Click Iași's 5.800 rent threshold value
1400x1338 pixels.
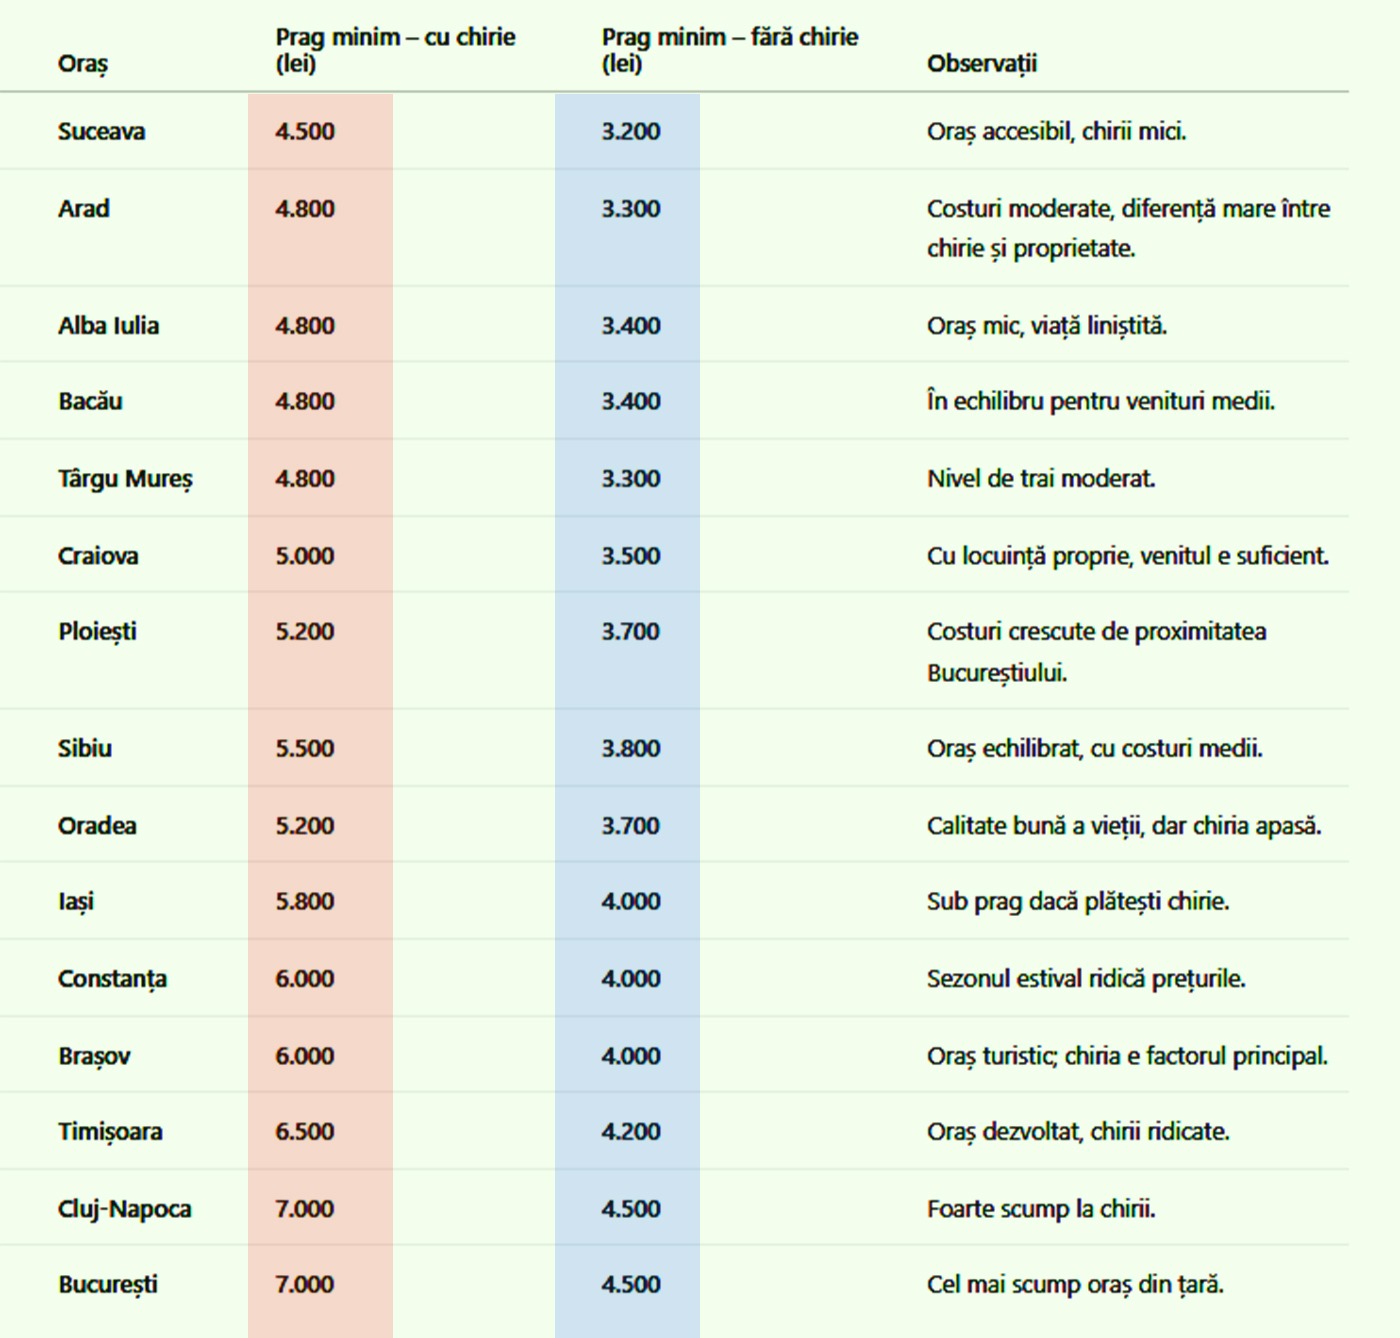click(x=305, y=902)
